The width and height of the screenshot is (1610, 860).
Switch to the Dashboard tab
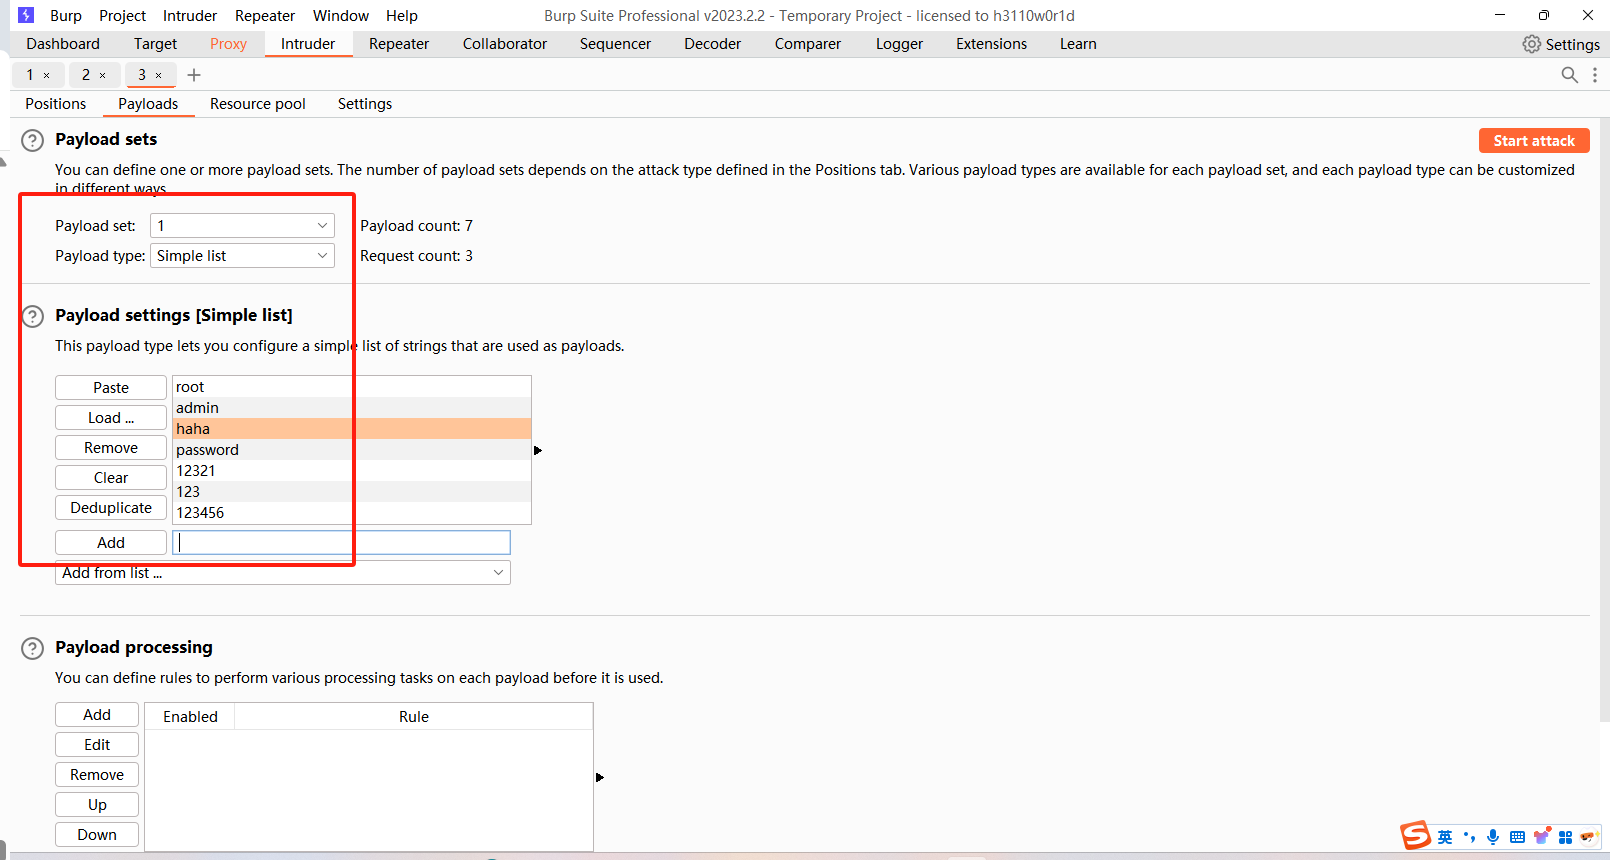click(x=63, y=44)
